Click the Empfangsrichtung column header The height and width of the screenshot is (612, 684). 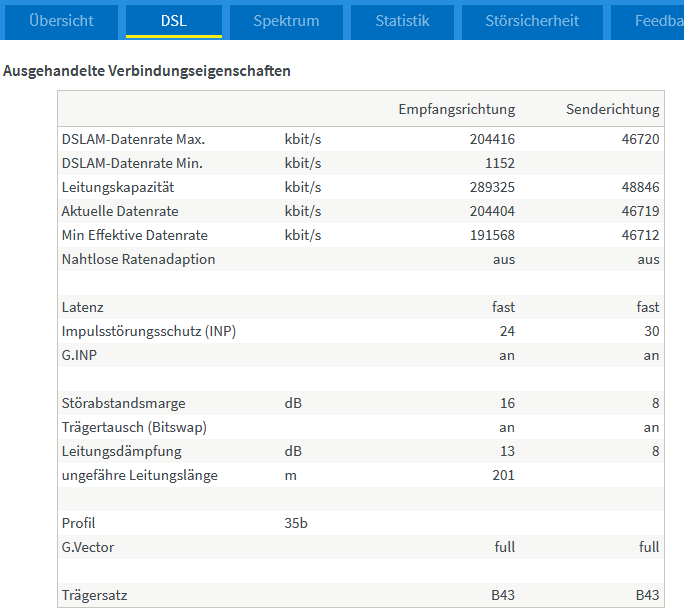point(456,109)
